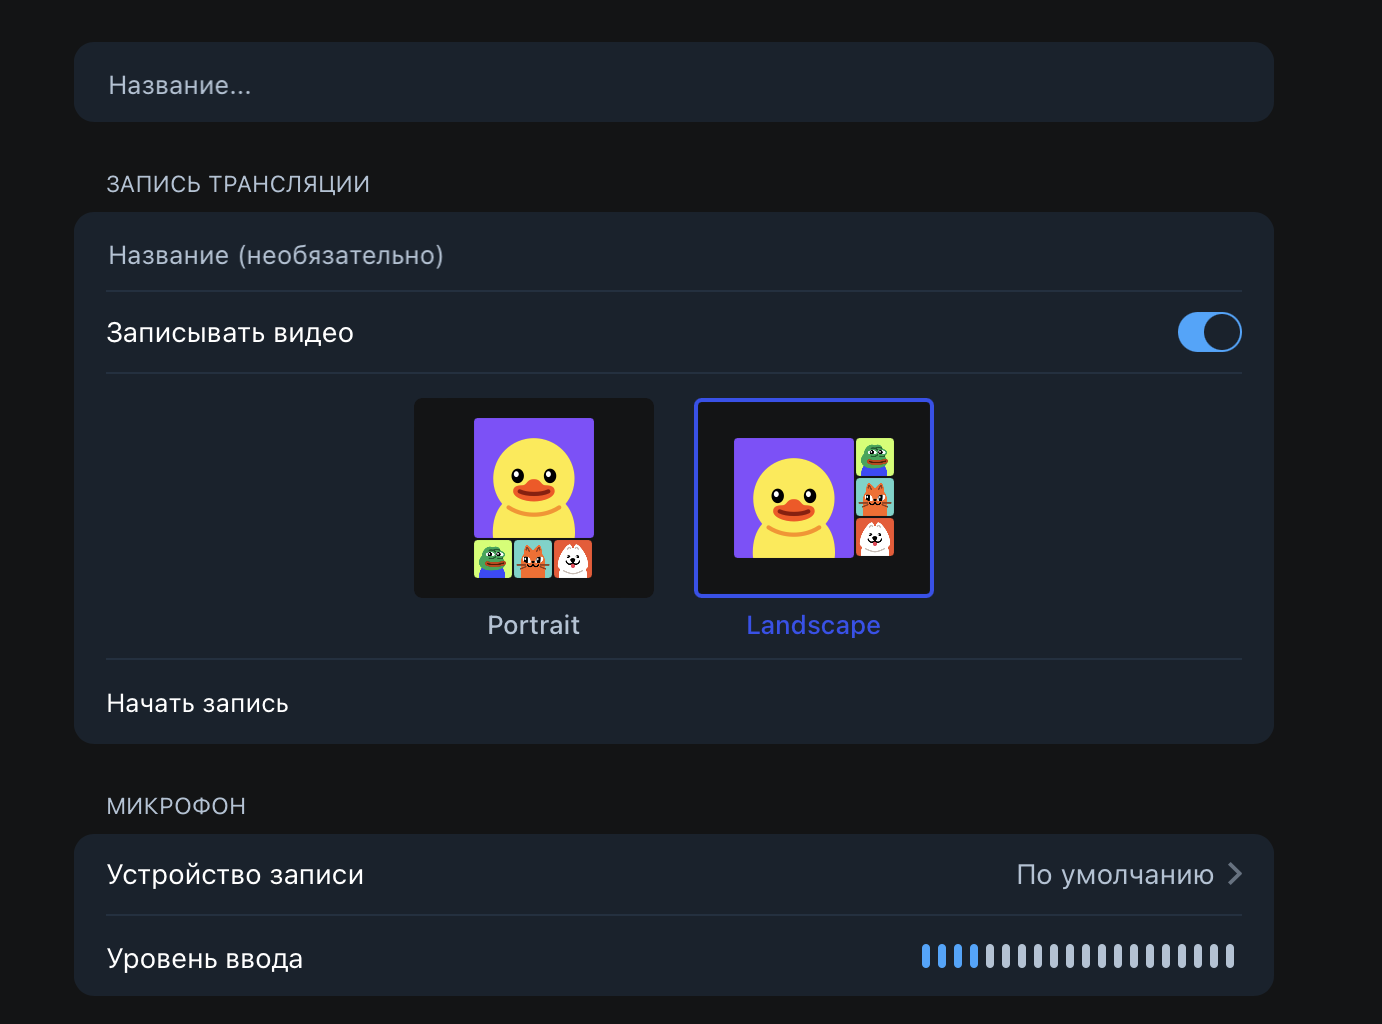This screenshot has height=1024, width=1382.
Task: Click the orange cat avatar in Portrait layout
Action: (533, 560)
